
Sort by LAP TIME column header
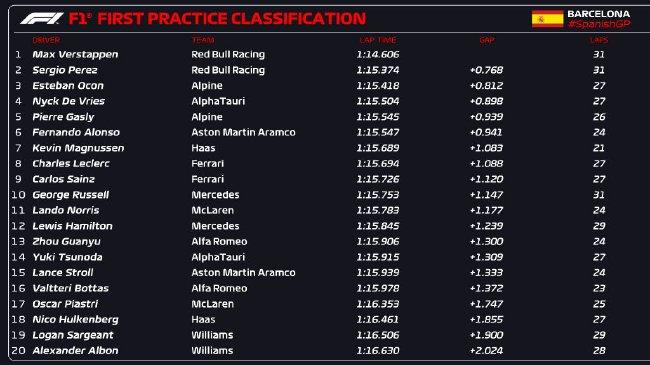pyautogui.click(x=378, y=40)
